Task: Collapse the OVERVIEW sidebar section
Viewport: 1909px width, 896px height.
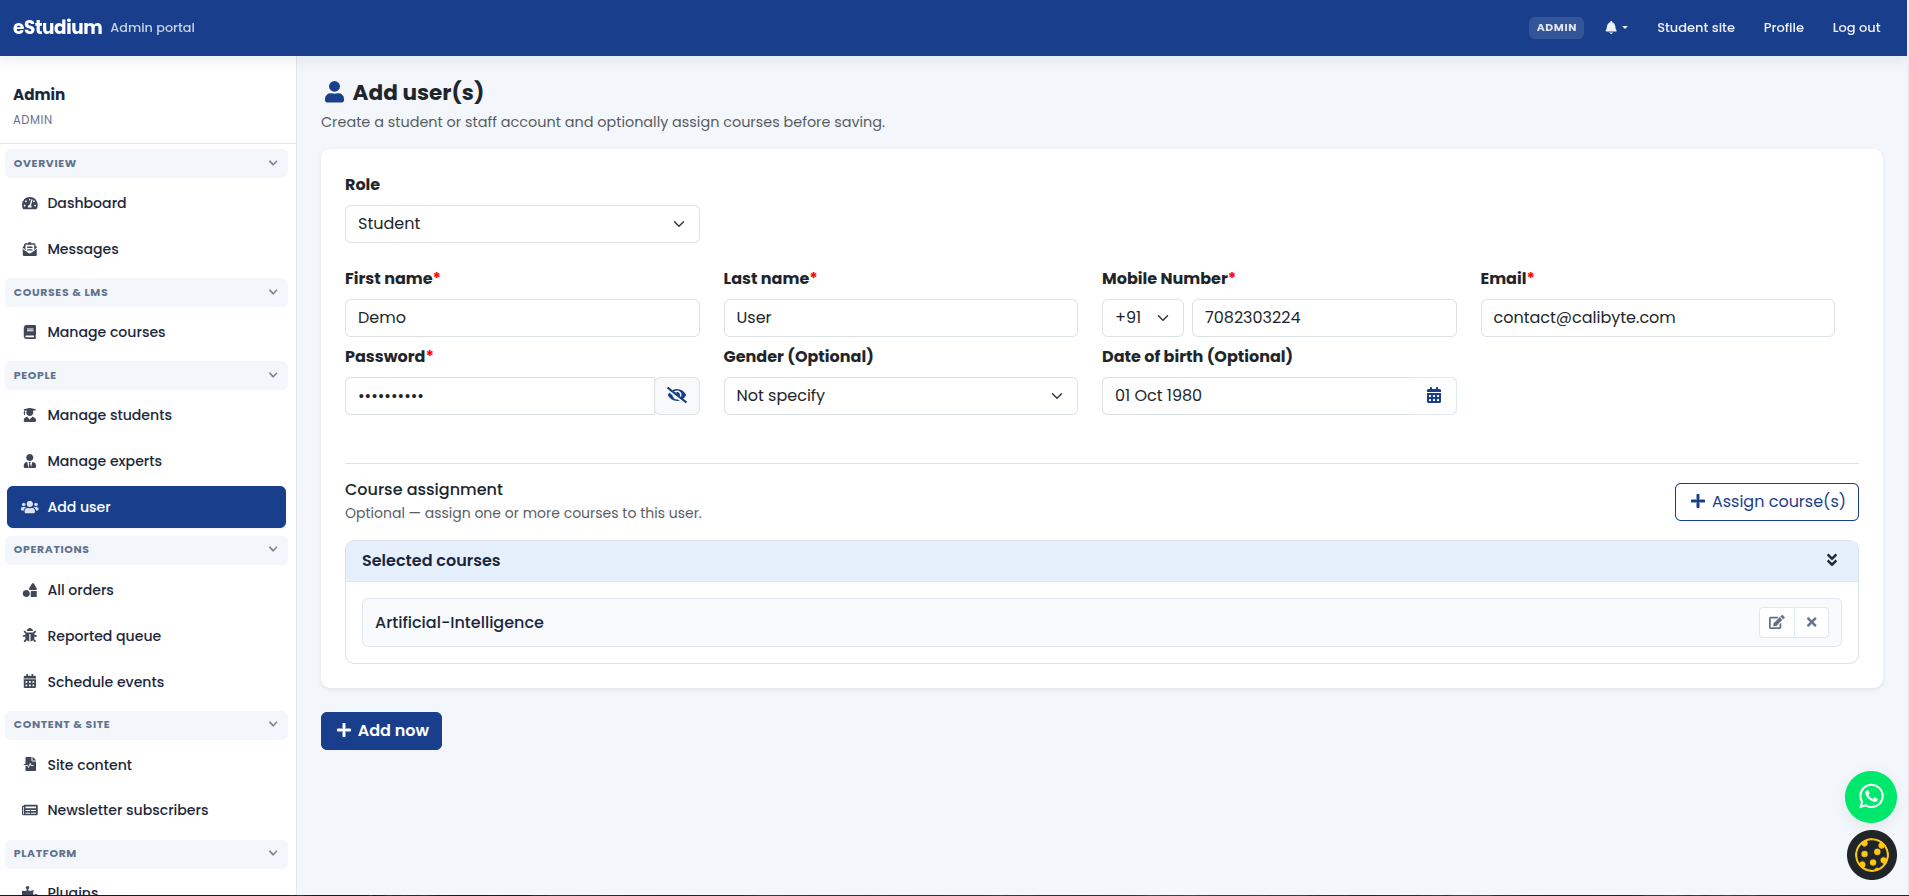Action: pos(146,163)
